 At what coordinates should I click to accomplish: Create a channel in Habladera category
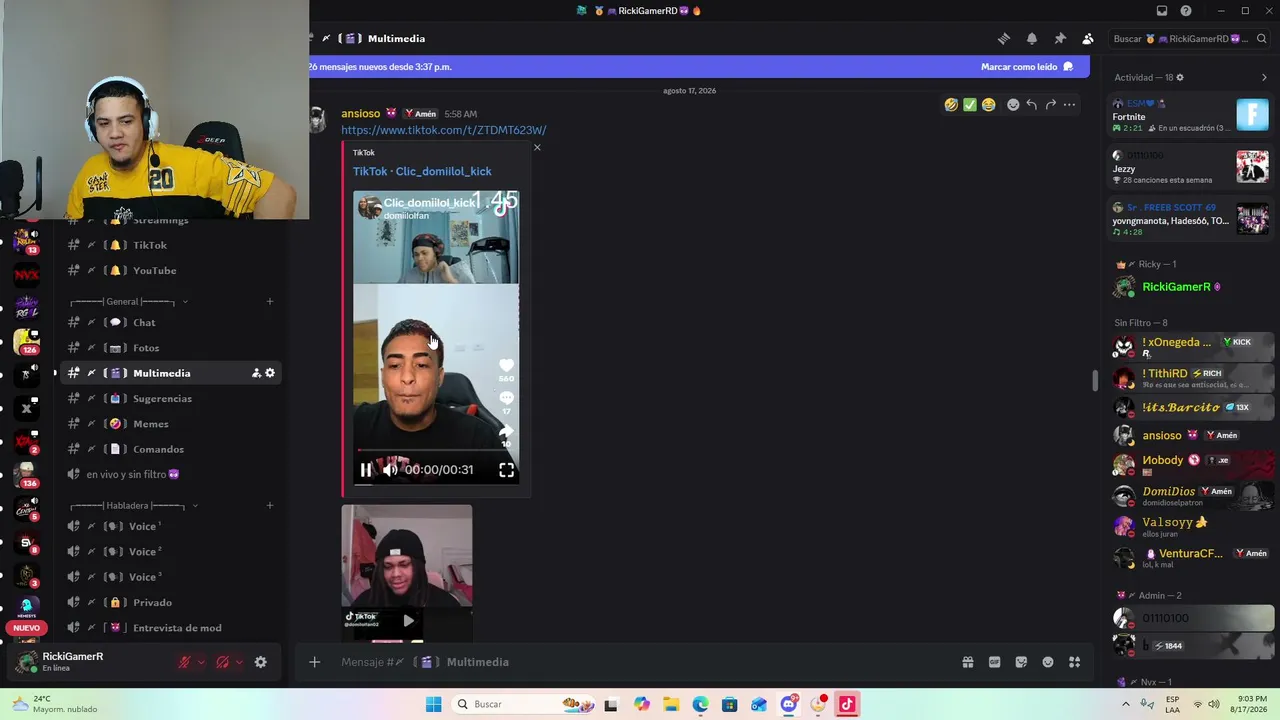coord(270,506)
